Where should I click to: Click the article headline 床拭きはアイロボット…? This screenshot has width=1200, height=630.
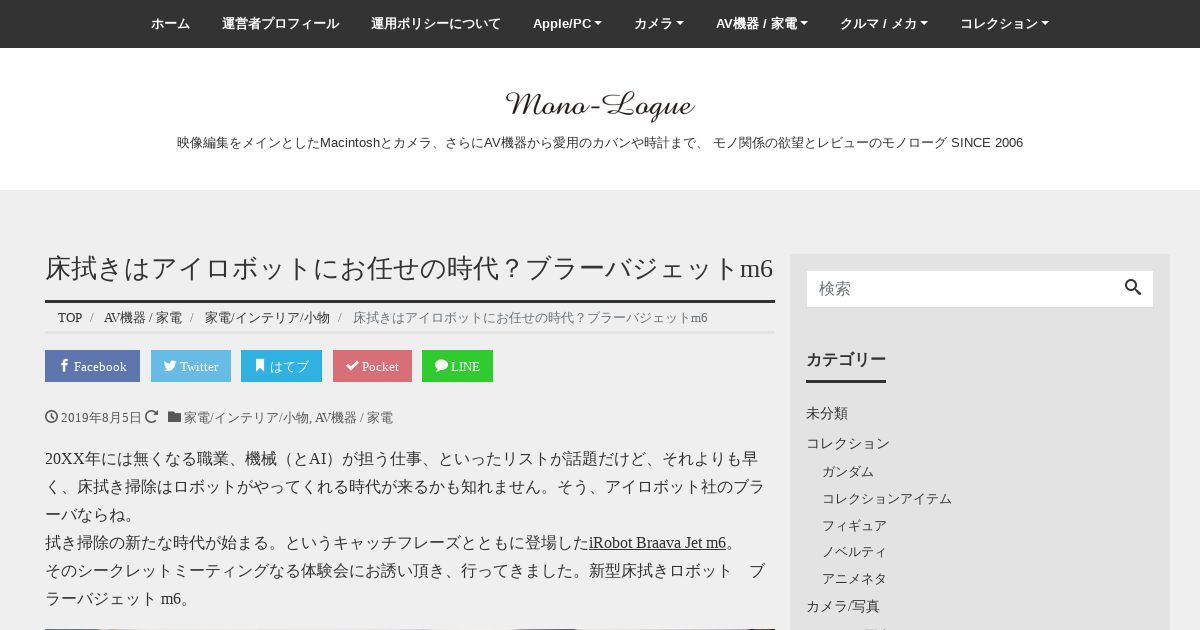pos(409,268)
